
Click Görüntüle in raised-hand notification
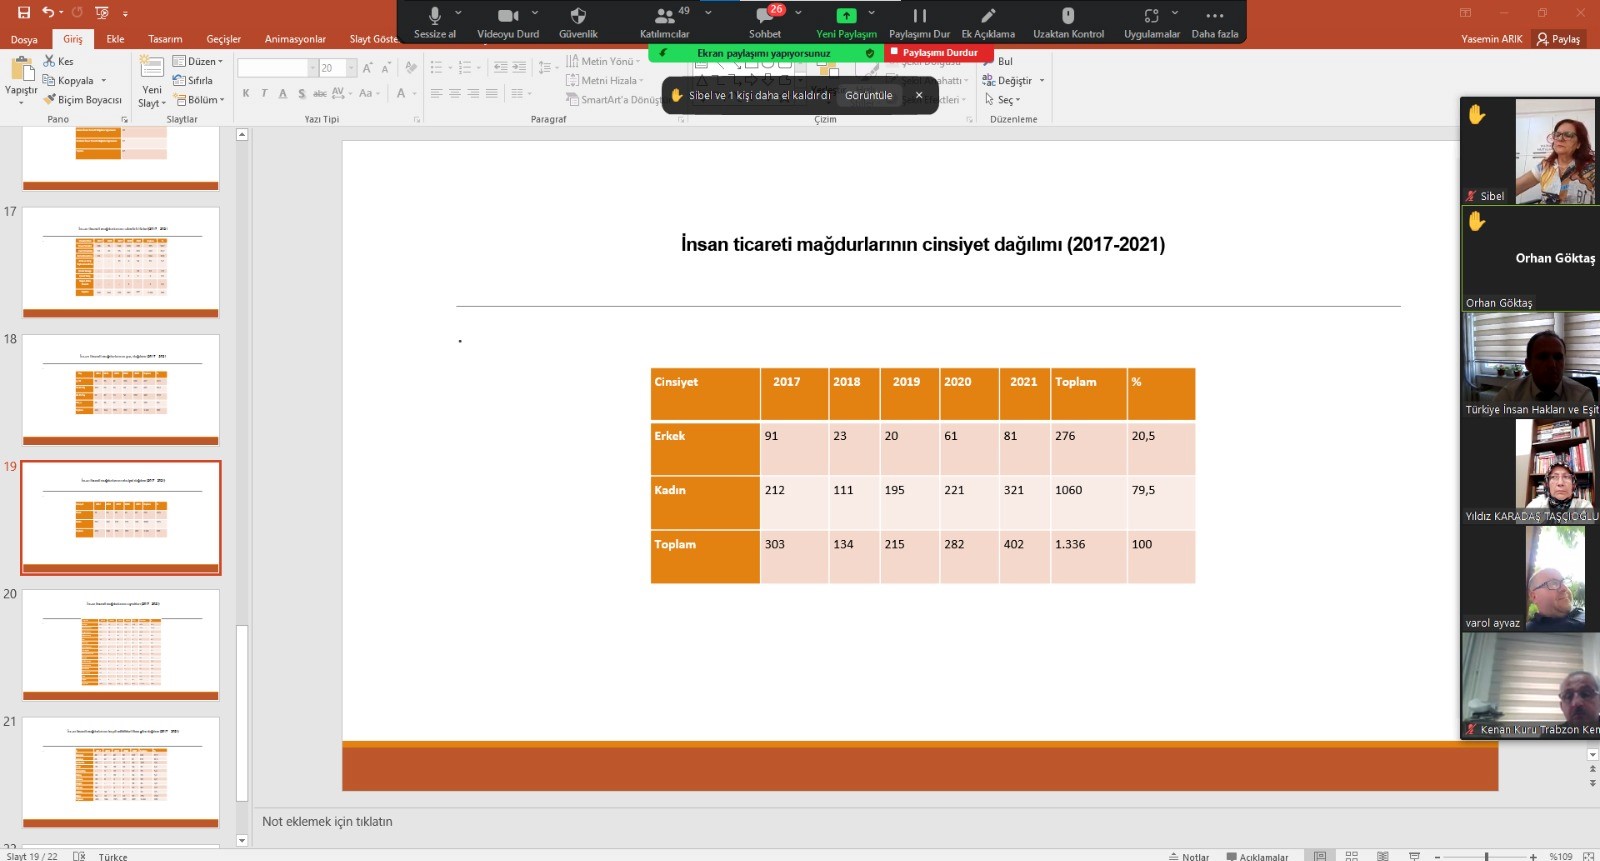(868, 96)
